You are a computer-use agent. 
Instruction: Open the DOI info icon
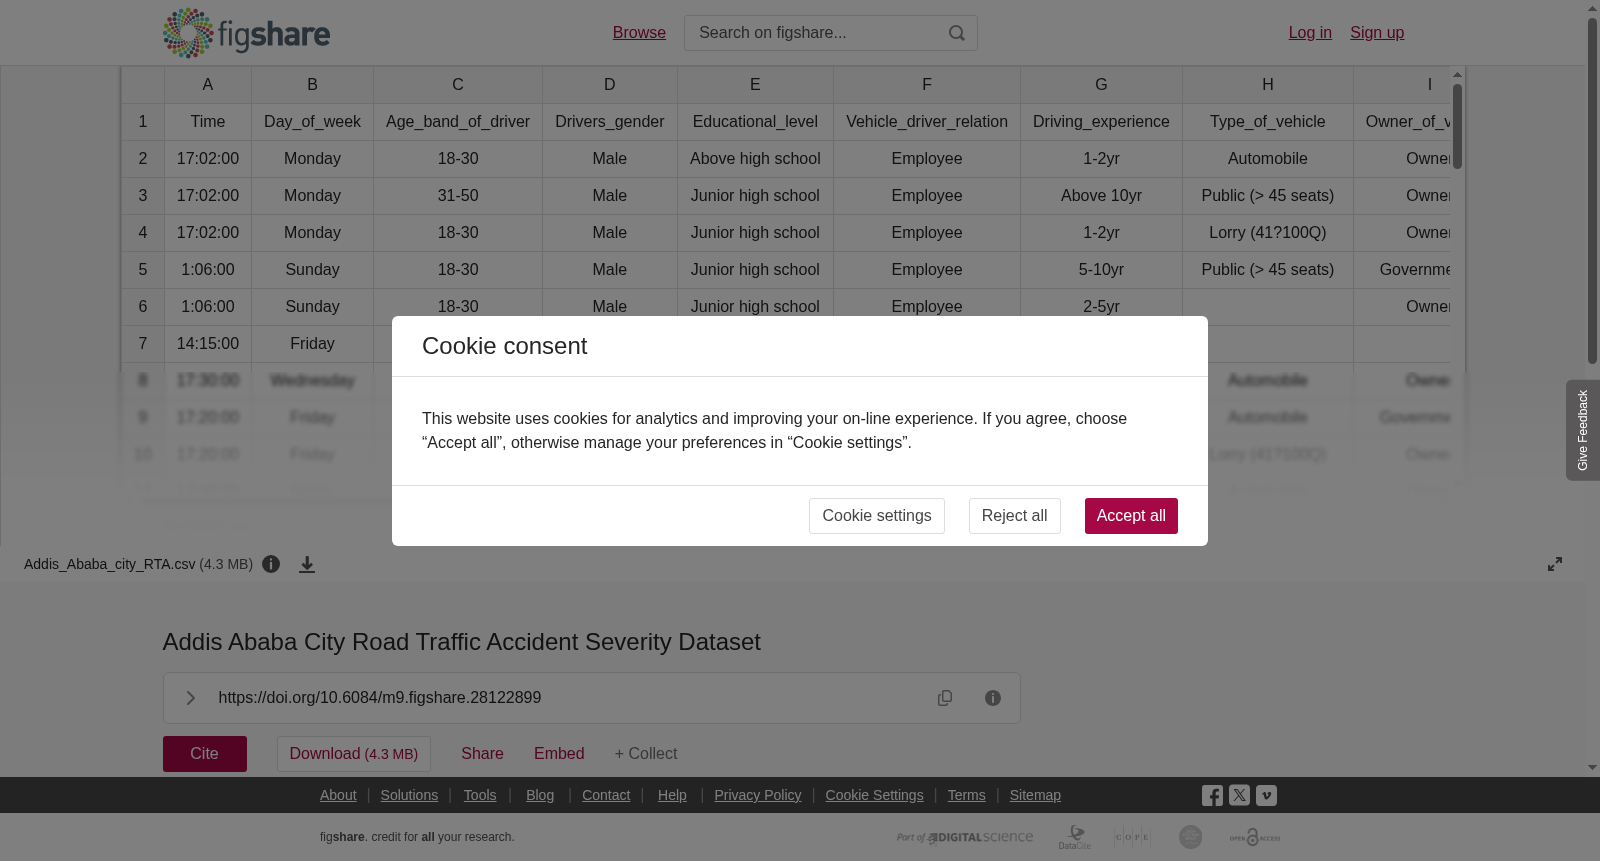(993, 698)
